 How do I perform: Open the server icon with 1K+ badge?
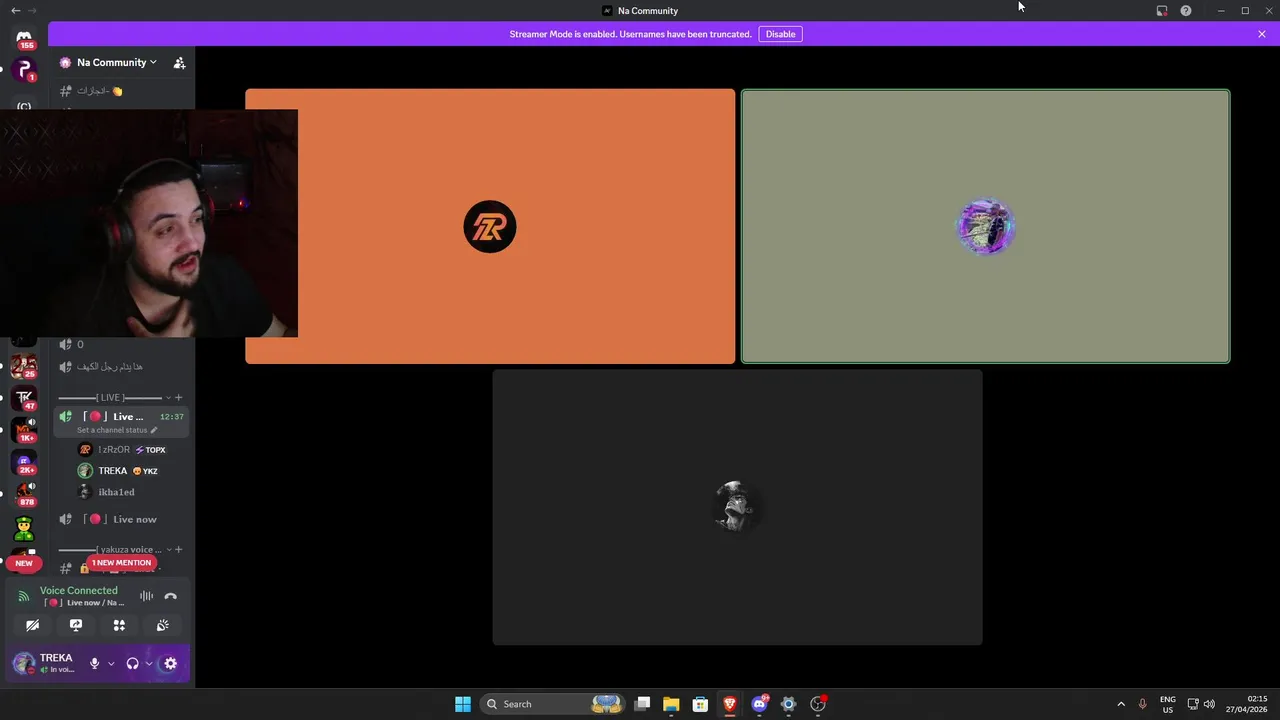24,430
